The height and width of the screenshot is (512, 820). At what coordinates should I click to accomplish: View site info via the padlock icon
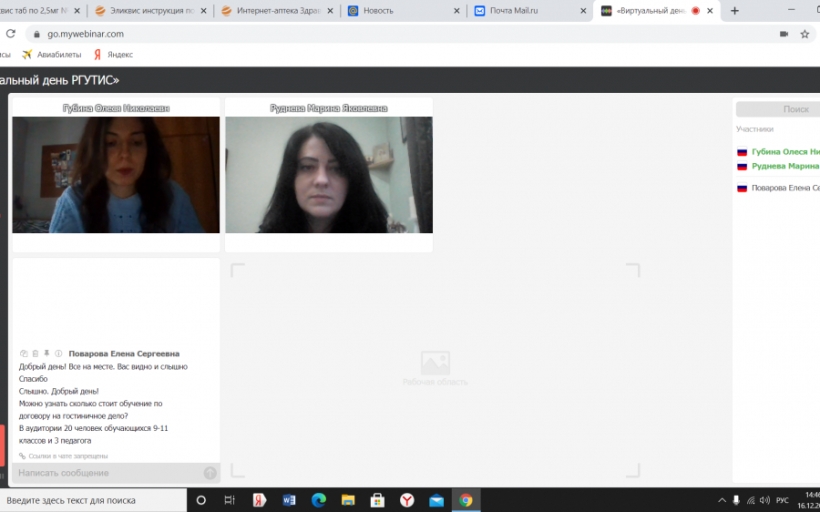(37, 34)
